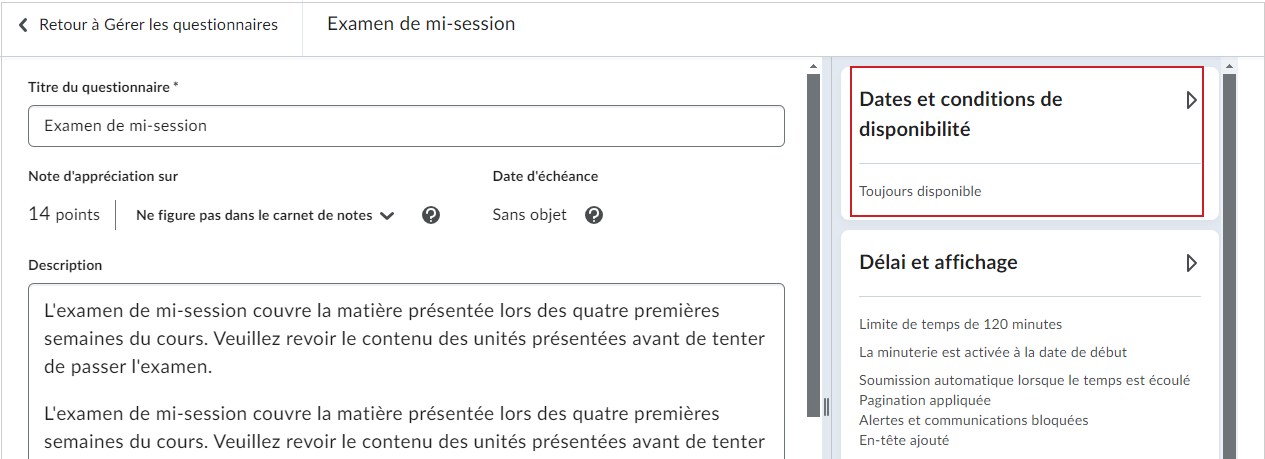Go back via Retour à Gérer les questionnaires
This screenshot has height=459, width=1265.
point(148,25)
